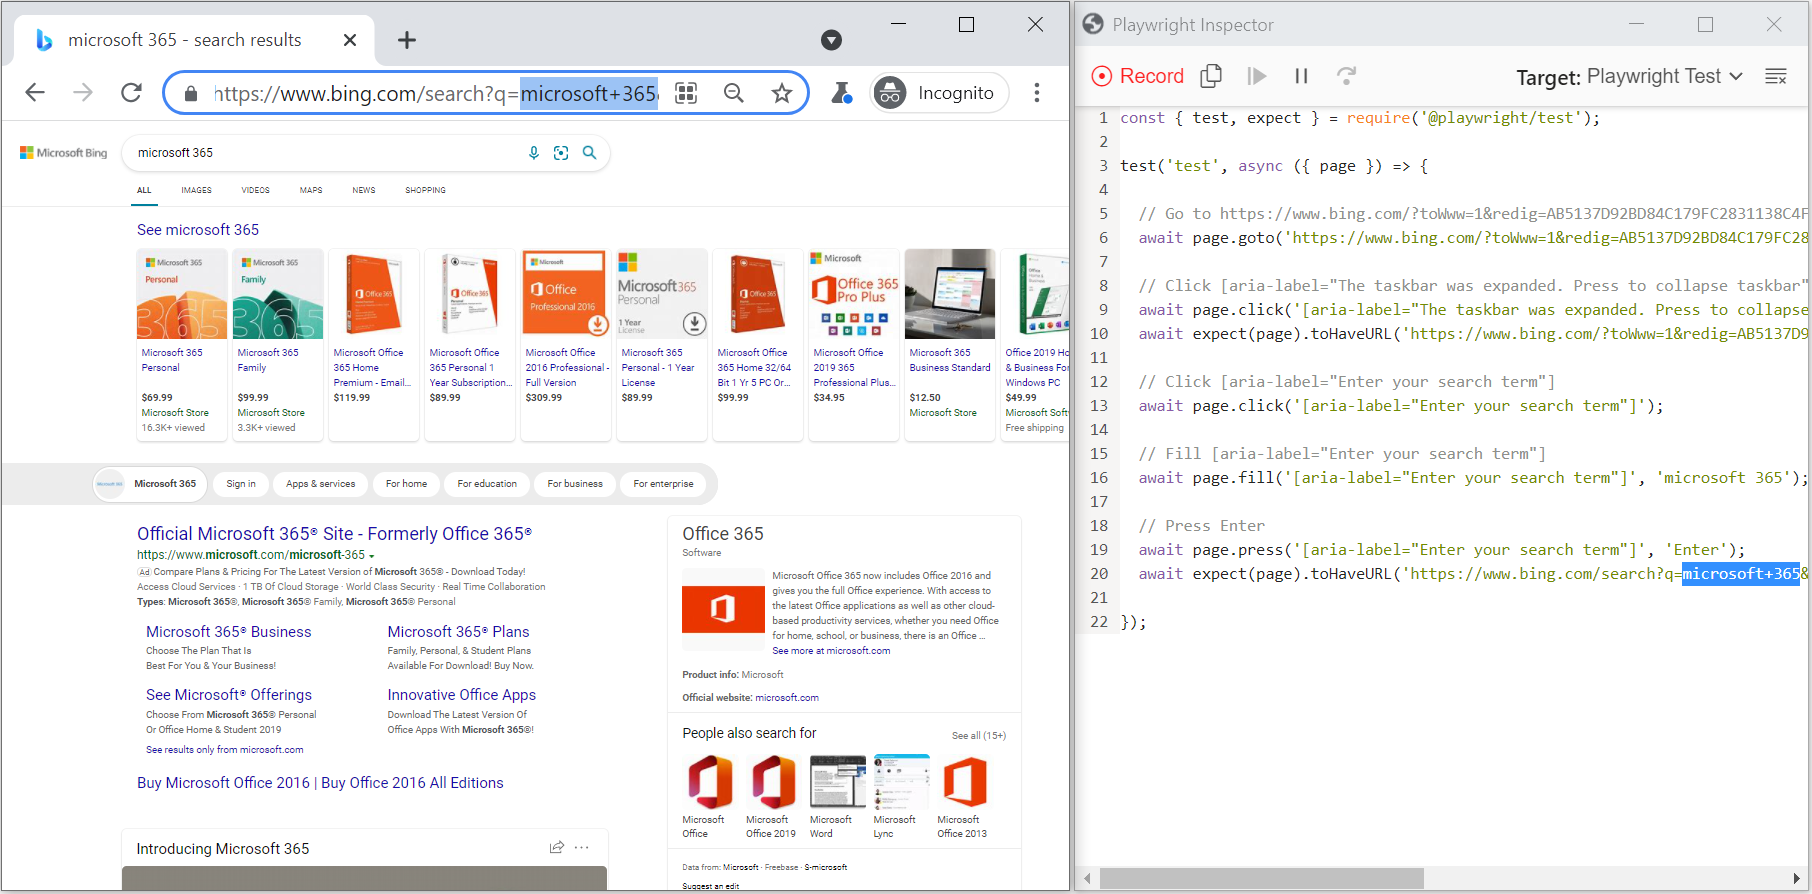The width and height of the screenshot is (1812, 894).
Task: Bookmark this page with the star icon
Action: click(x=782, y=93)
